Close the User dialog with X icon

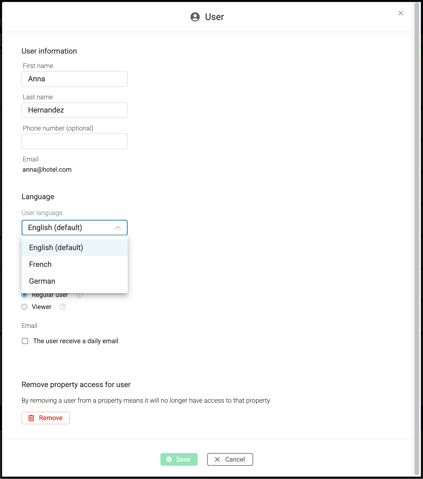pos(401,13)
